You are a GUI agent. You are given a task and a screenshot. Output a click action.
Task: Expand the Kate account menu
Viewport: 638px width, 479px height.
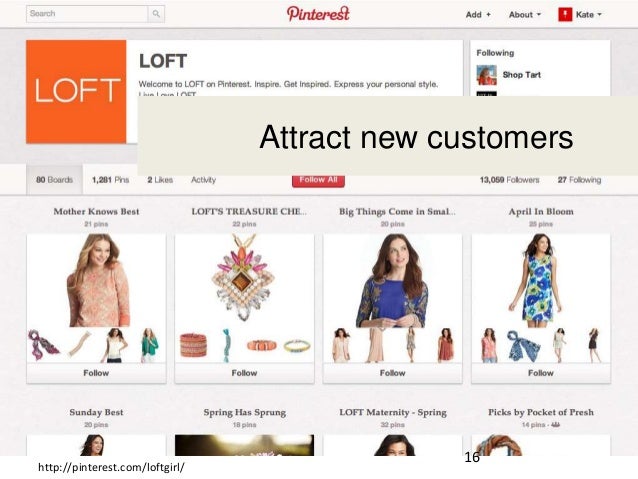click(x=588, y=15)
